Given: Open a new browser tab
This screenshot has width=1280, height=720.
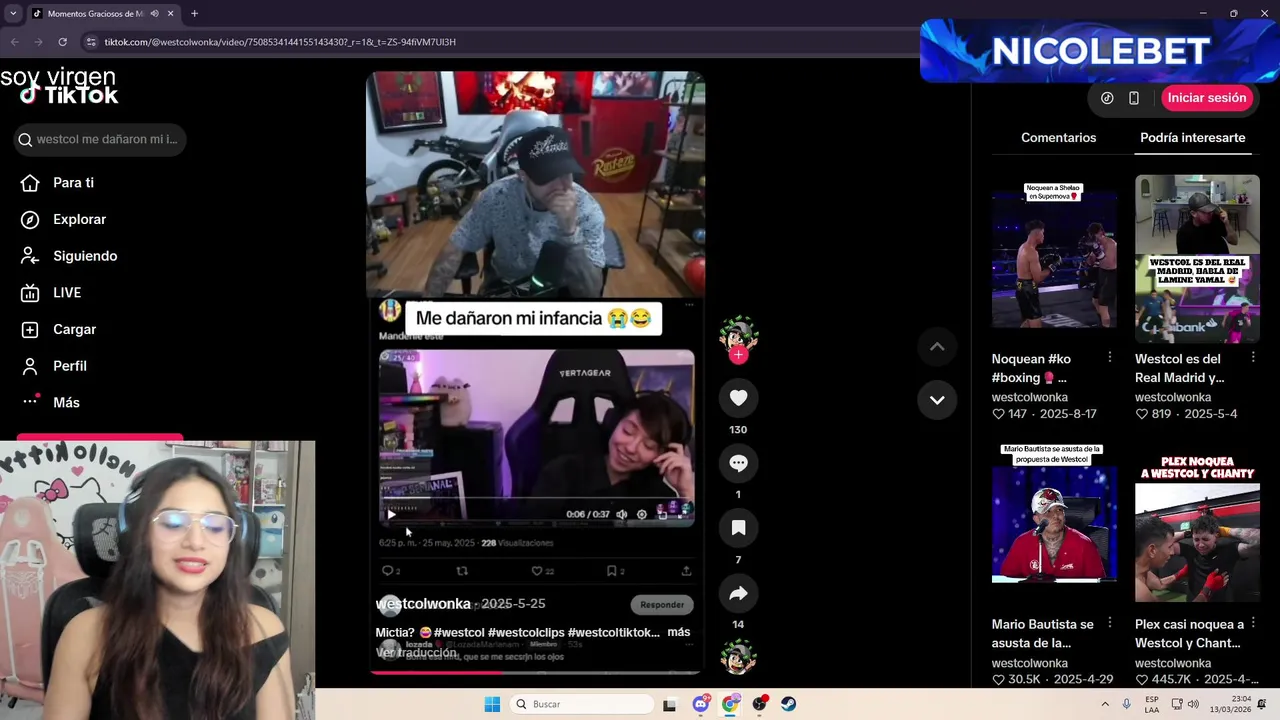Looking at the screenshot, I should click(x=194, y=14).
